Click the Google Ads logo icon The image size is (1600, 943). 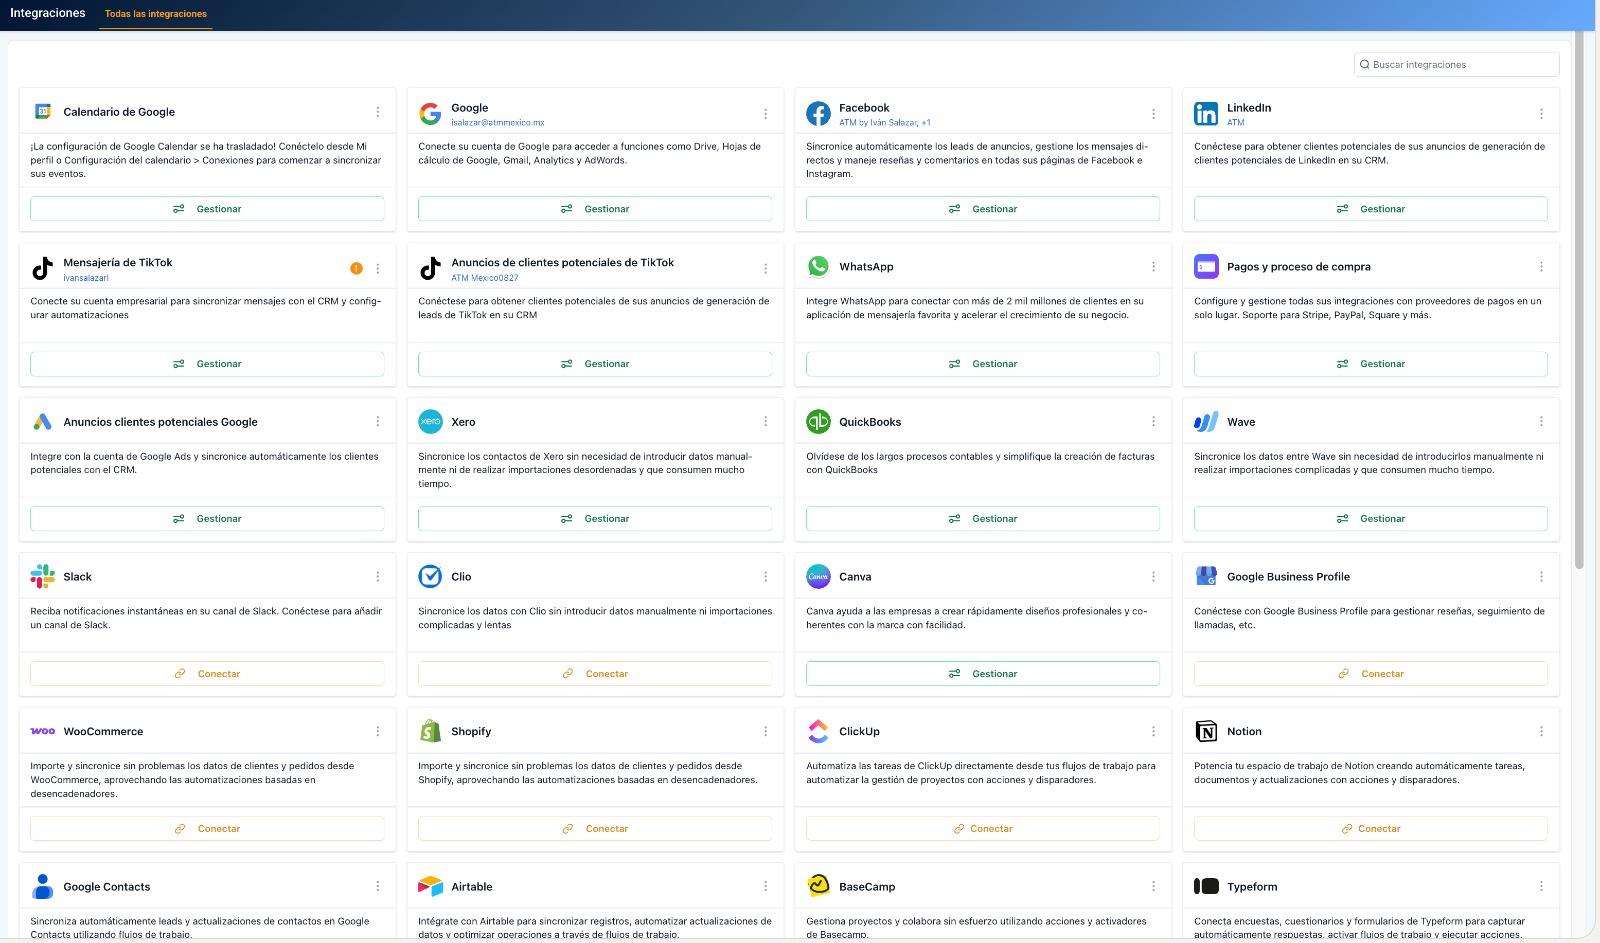[42, 422]
